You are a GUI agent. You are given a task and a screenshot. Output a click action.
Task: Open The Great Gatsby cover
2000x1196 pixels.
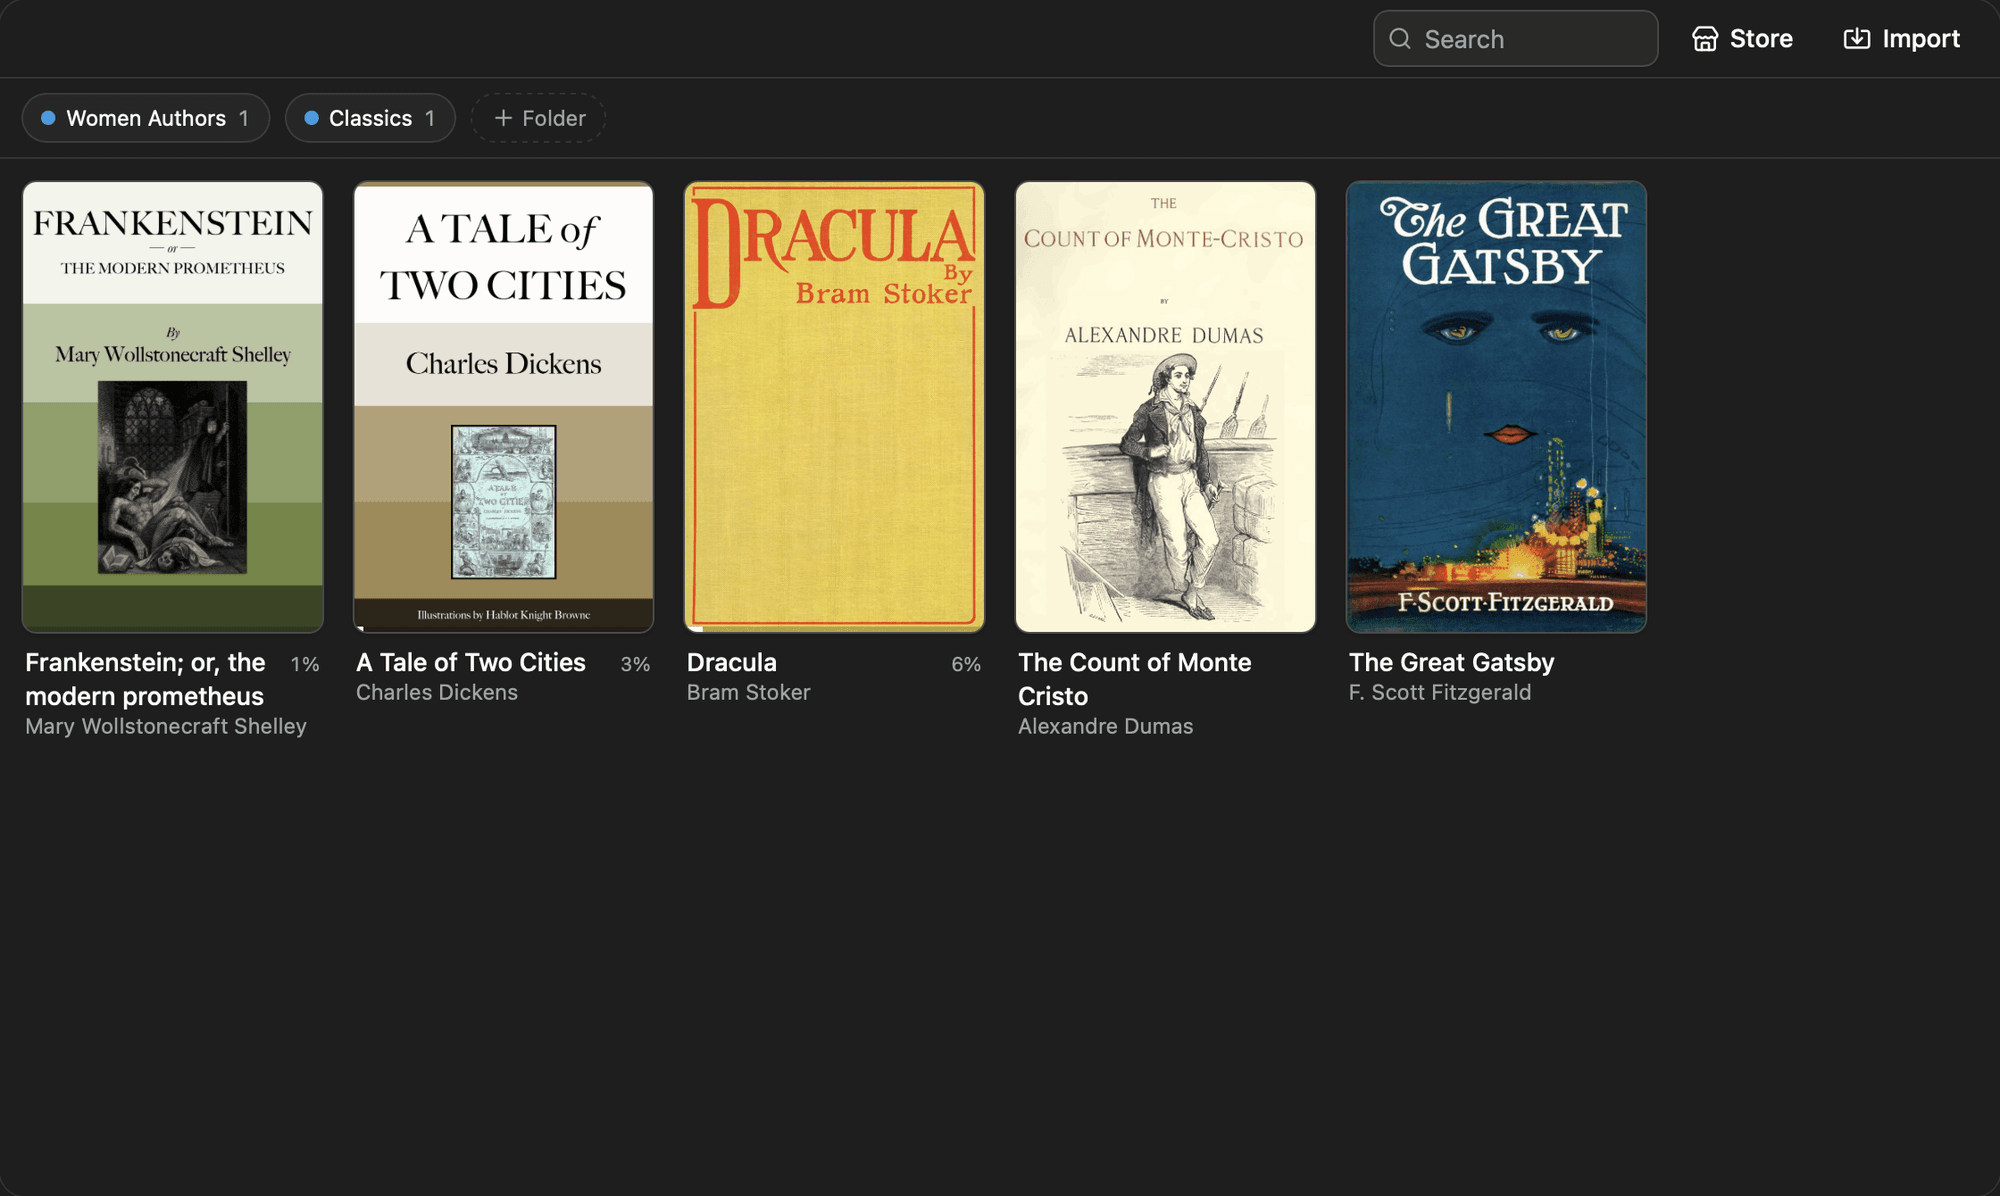tap(1496, 407)
